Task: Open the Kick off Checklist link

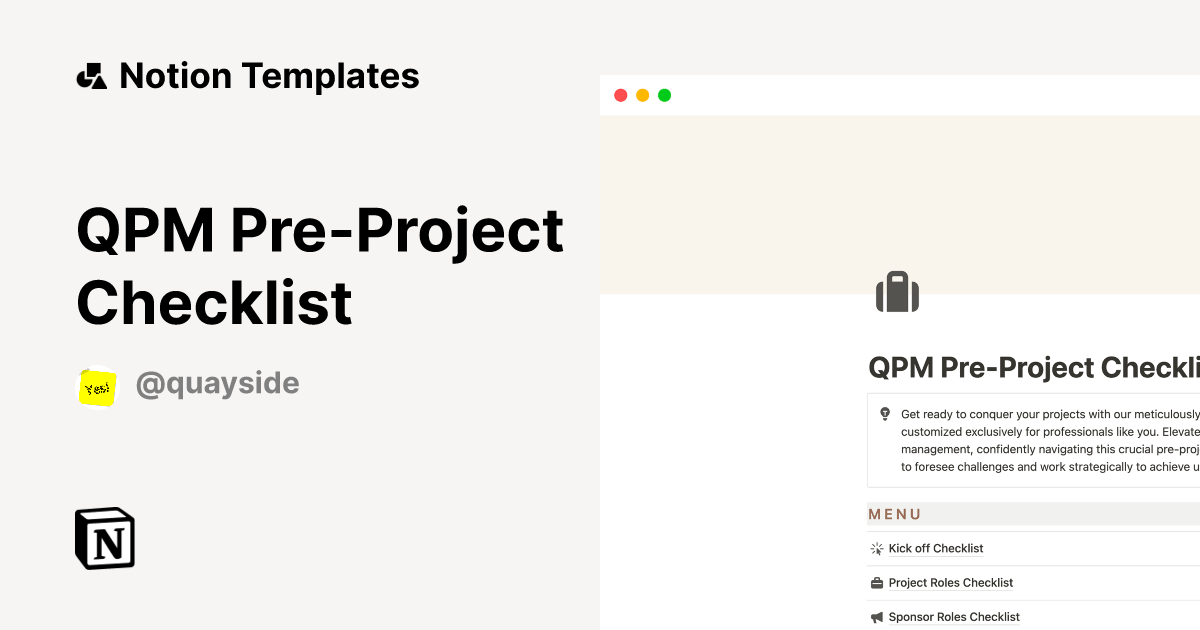Action: [935, 548]
